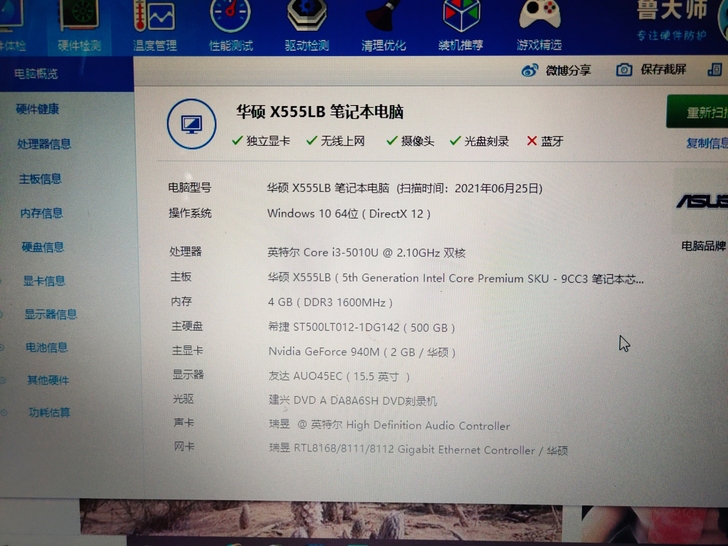Click the 蓝牙 red cross status

point(545,141)
